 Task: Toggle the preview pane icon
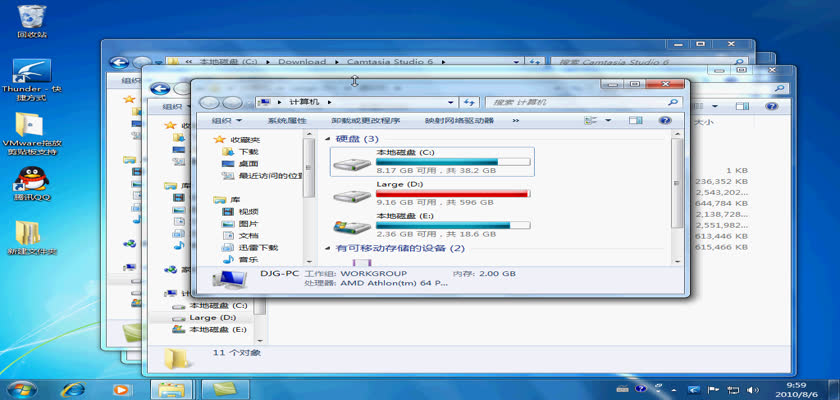pyautogui.click(x=635, y=121)
